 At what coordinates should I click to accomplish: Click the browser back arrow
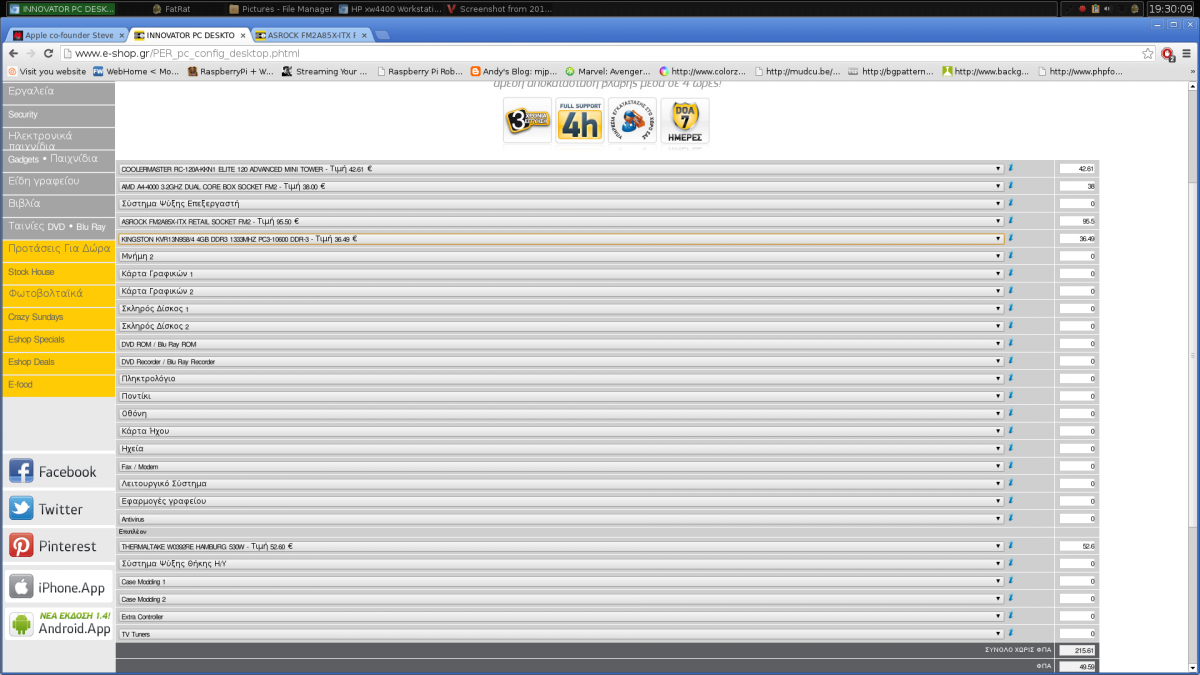[x=13, y=53]
